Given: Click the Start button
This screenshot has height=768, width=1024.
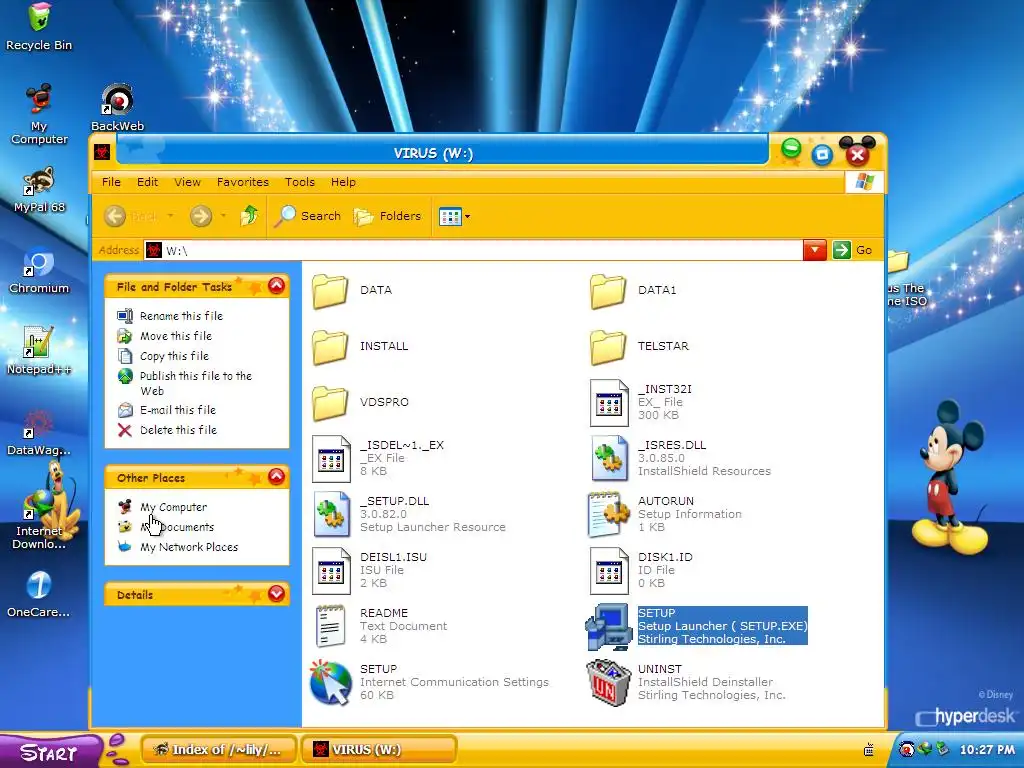Looking at the screenshot, I should [50, 751].
